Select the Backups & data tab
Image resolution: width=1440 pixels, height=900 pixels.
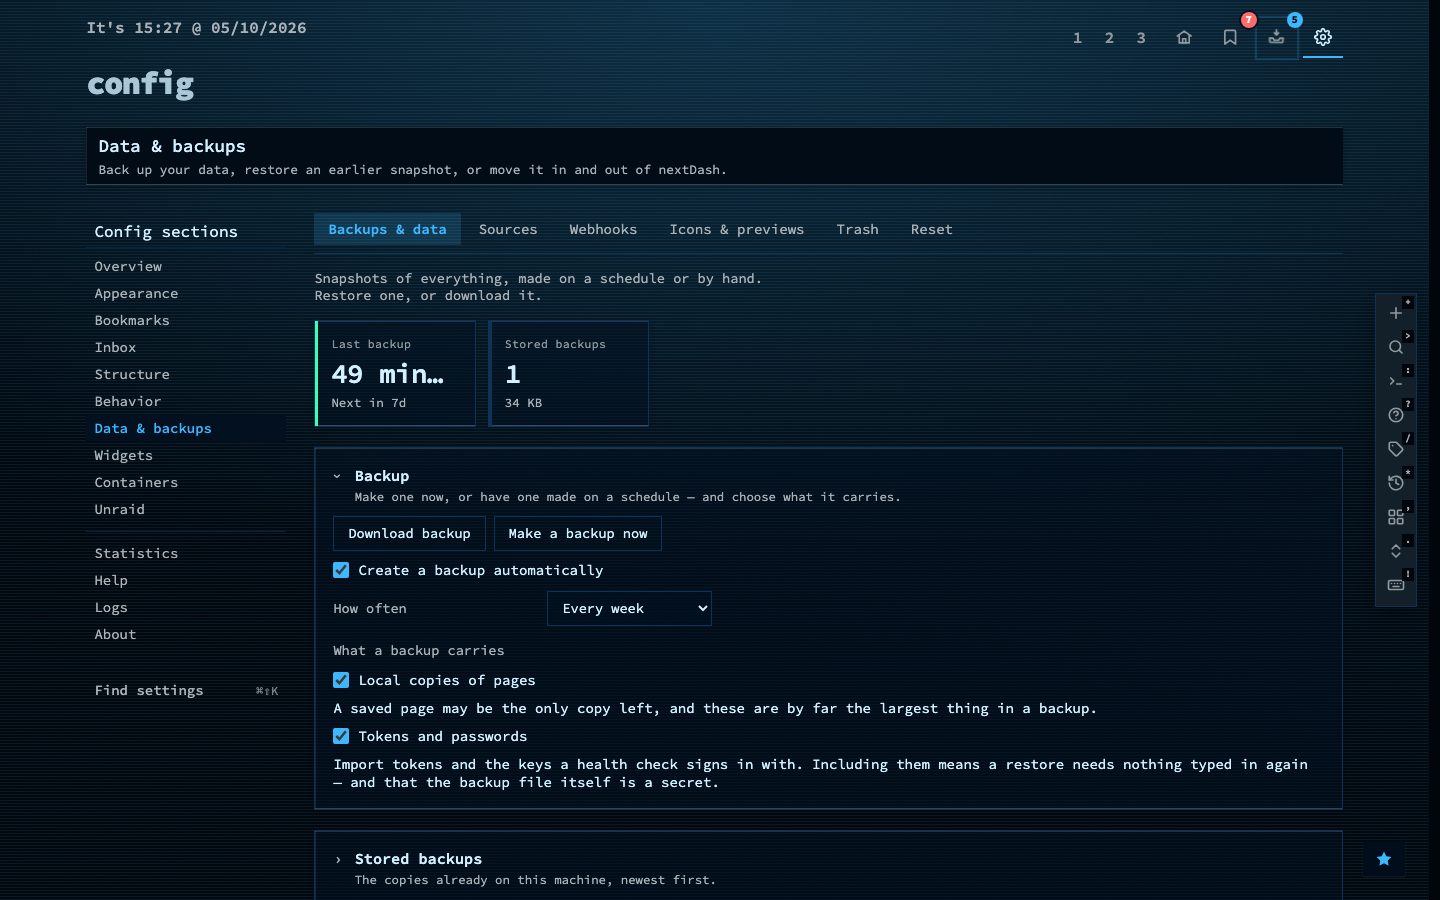click(387, 229)
